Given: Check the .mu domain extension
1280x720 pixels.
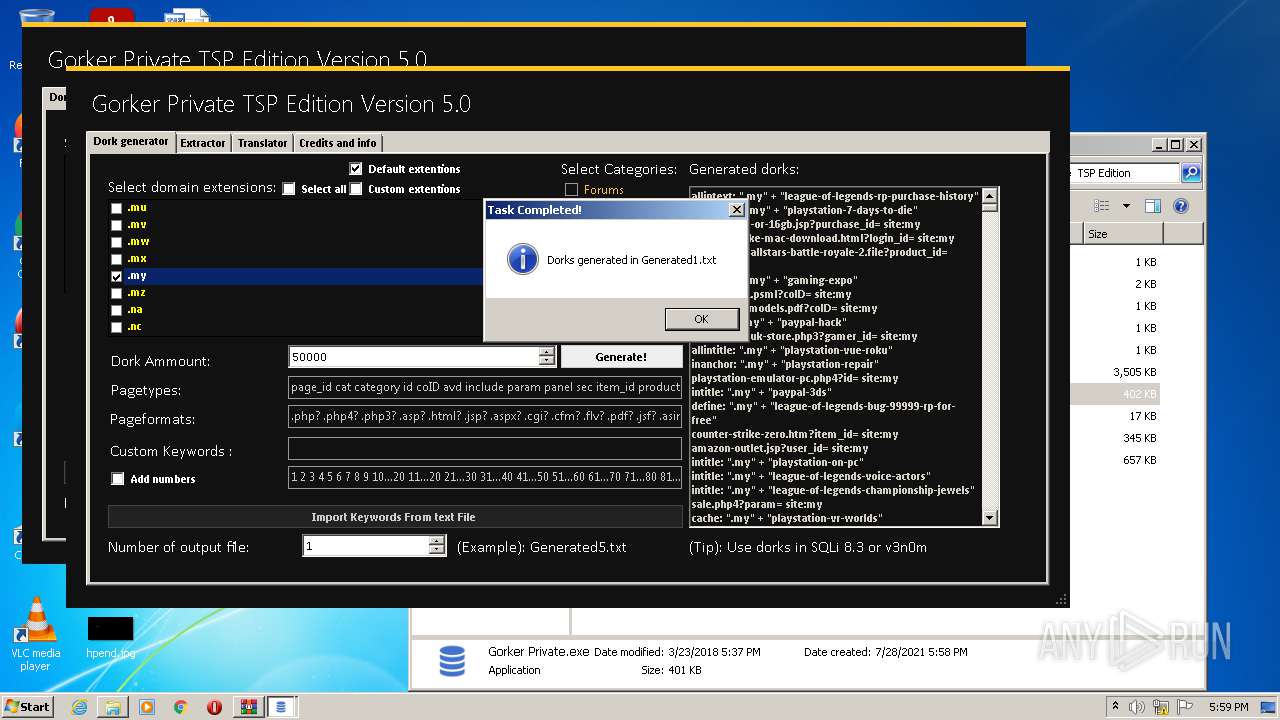Looking at the screenshot, I should point(117,208).
